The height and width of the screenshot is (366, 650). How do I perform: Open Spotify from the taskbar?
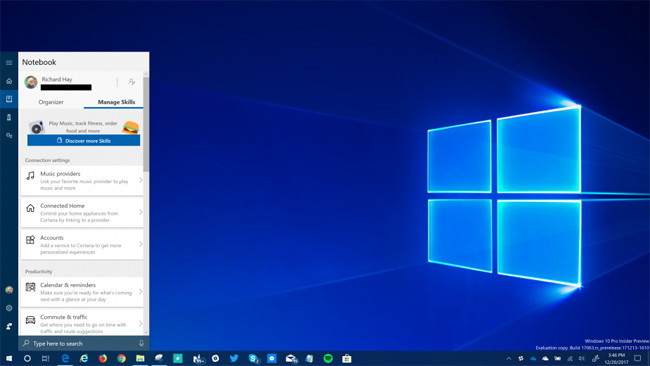point(328,358)
